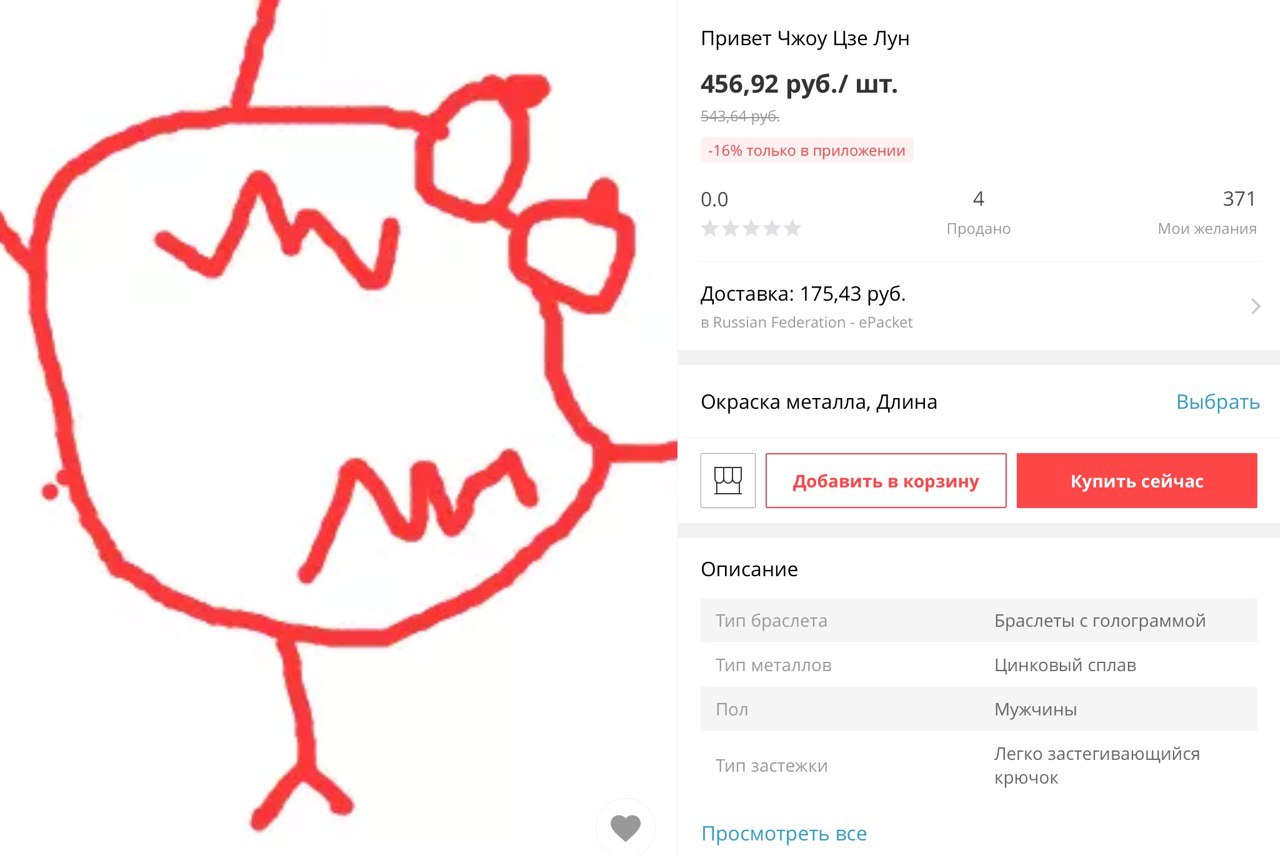Open "Просмотреть все" link
The height and width of the screenshot is (855, 1280).
784,833
